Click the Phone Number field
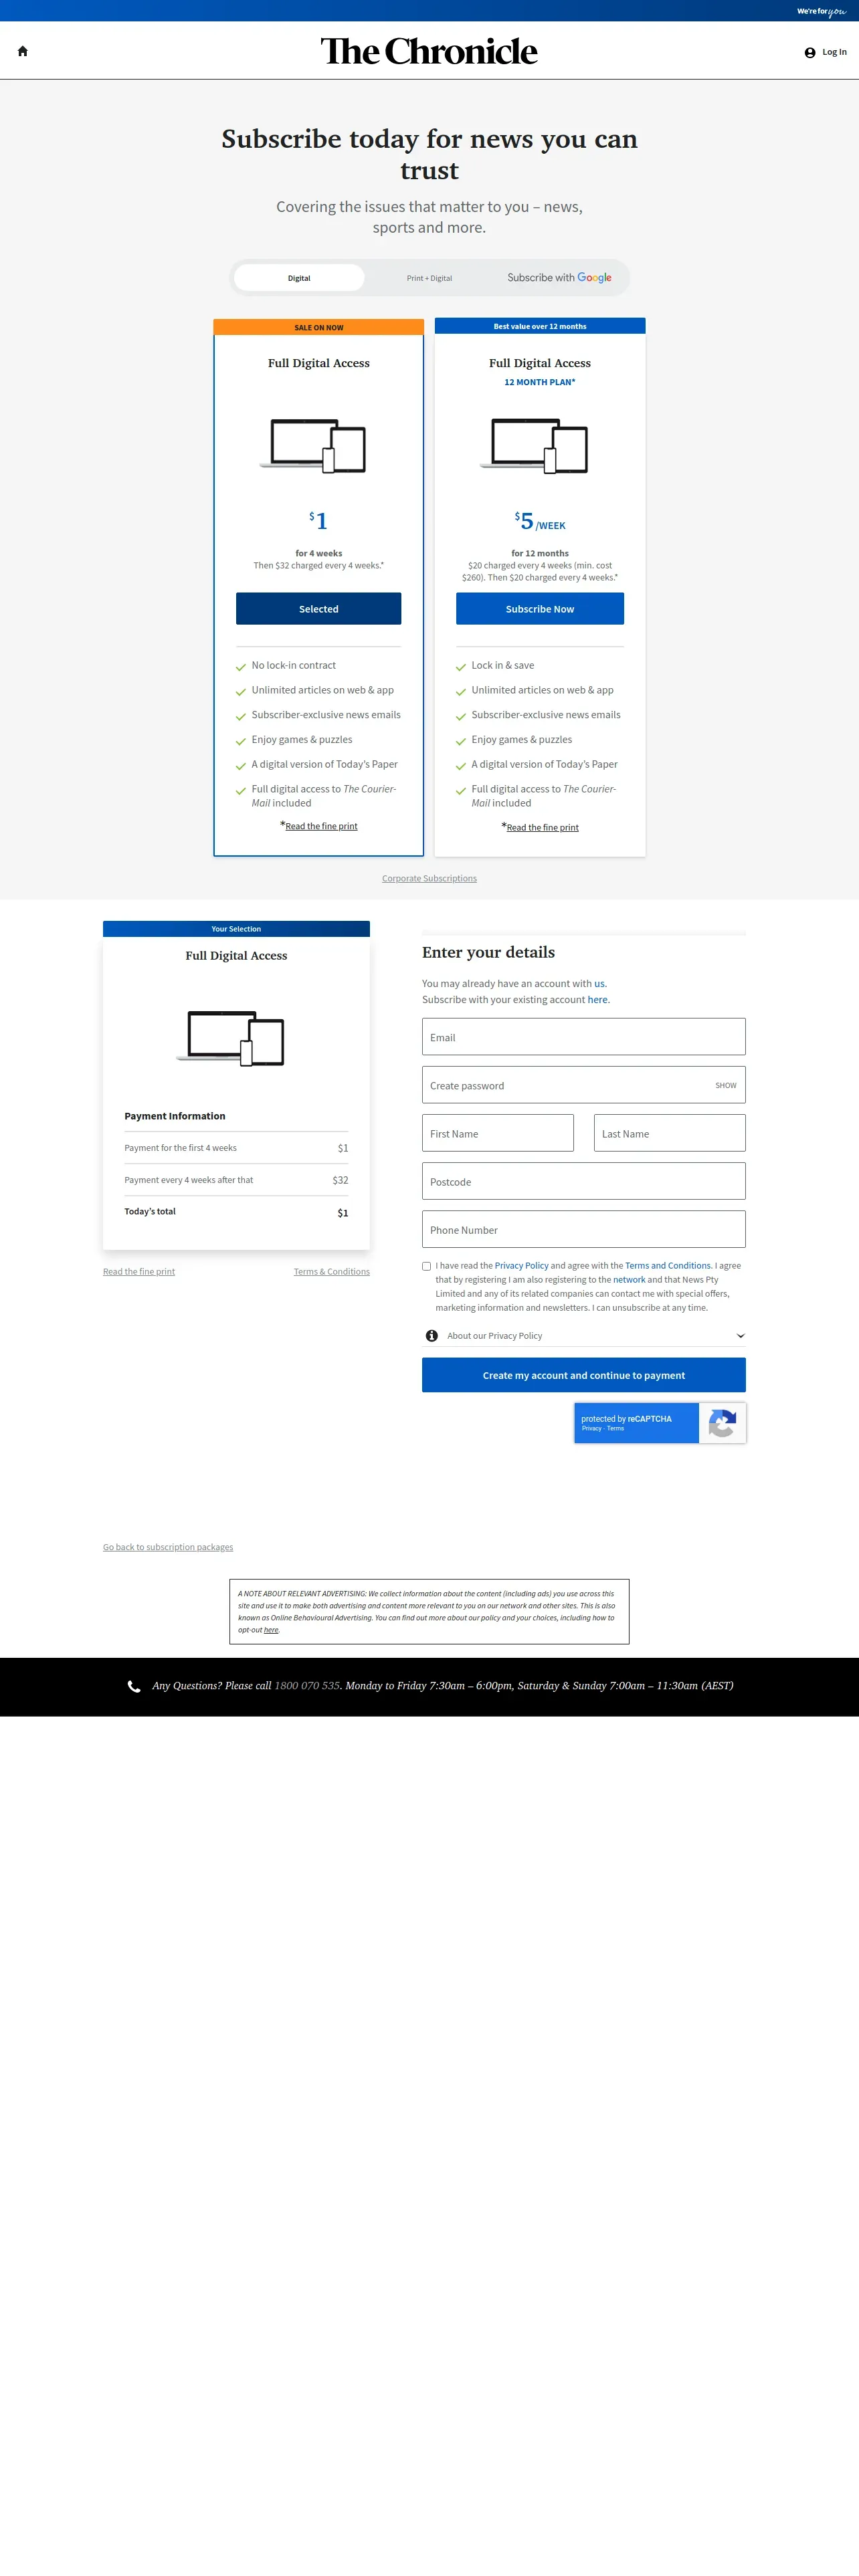The image size is (859, 2576). (584, 1229)
